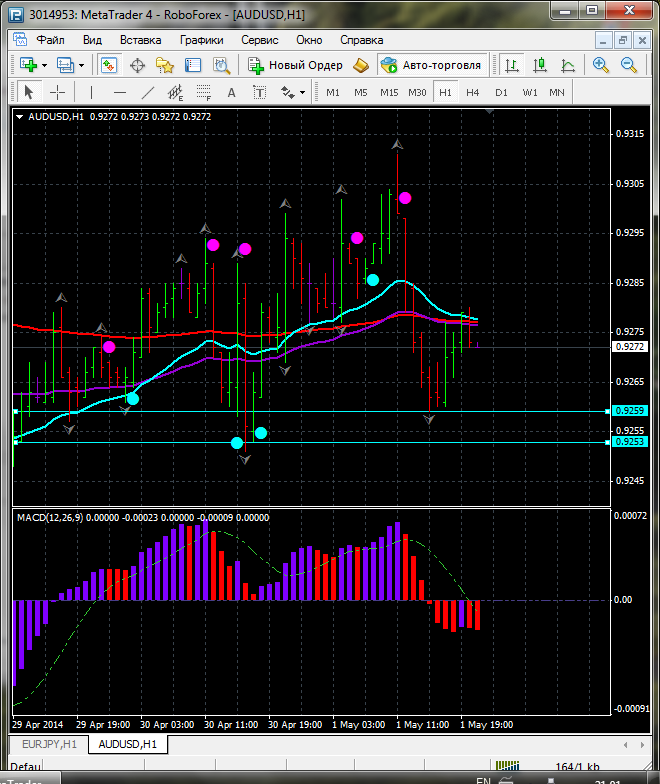Image resolution: width=660 pixels, height=784 pixels.
Task: Expand the Profiles dropdown arrow
Action: [82, 65]
